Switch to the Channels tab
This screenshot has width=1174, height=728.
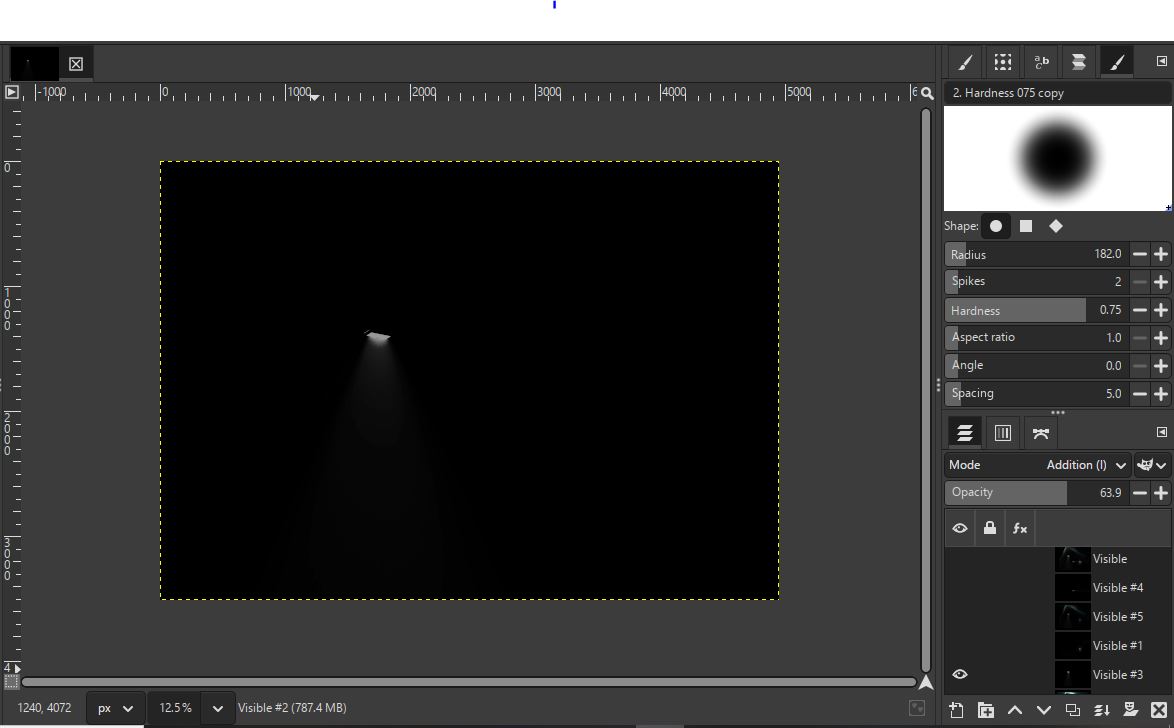click(x=1003, y=433)
